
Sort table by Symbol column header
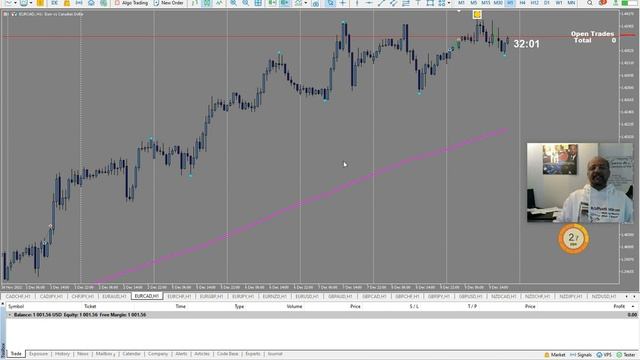16,306
